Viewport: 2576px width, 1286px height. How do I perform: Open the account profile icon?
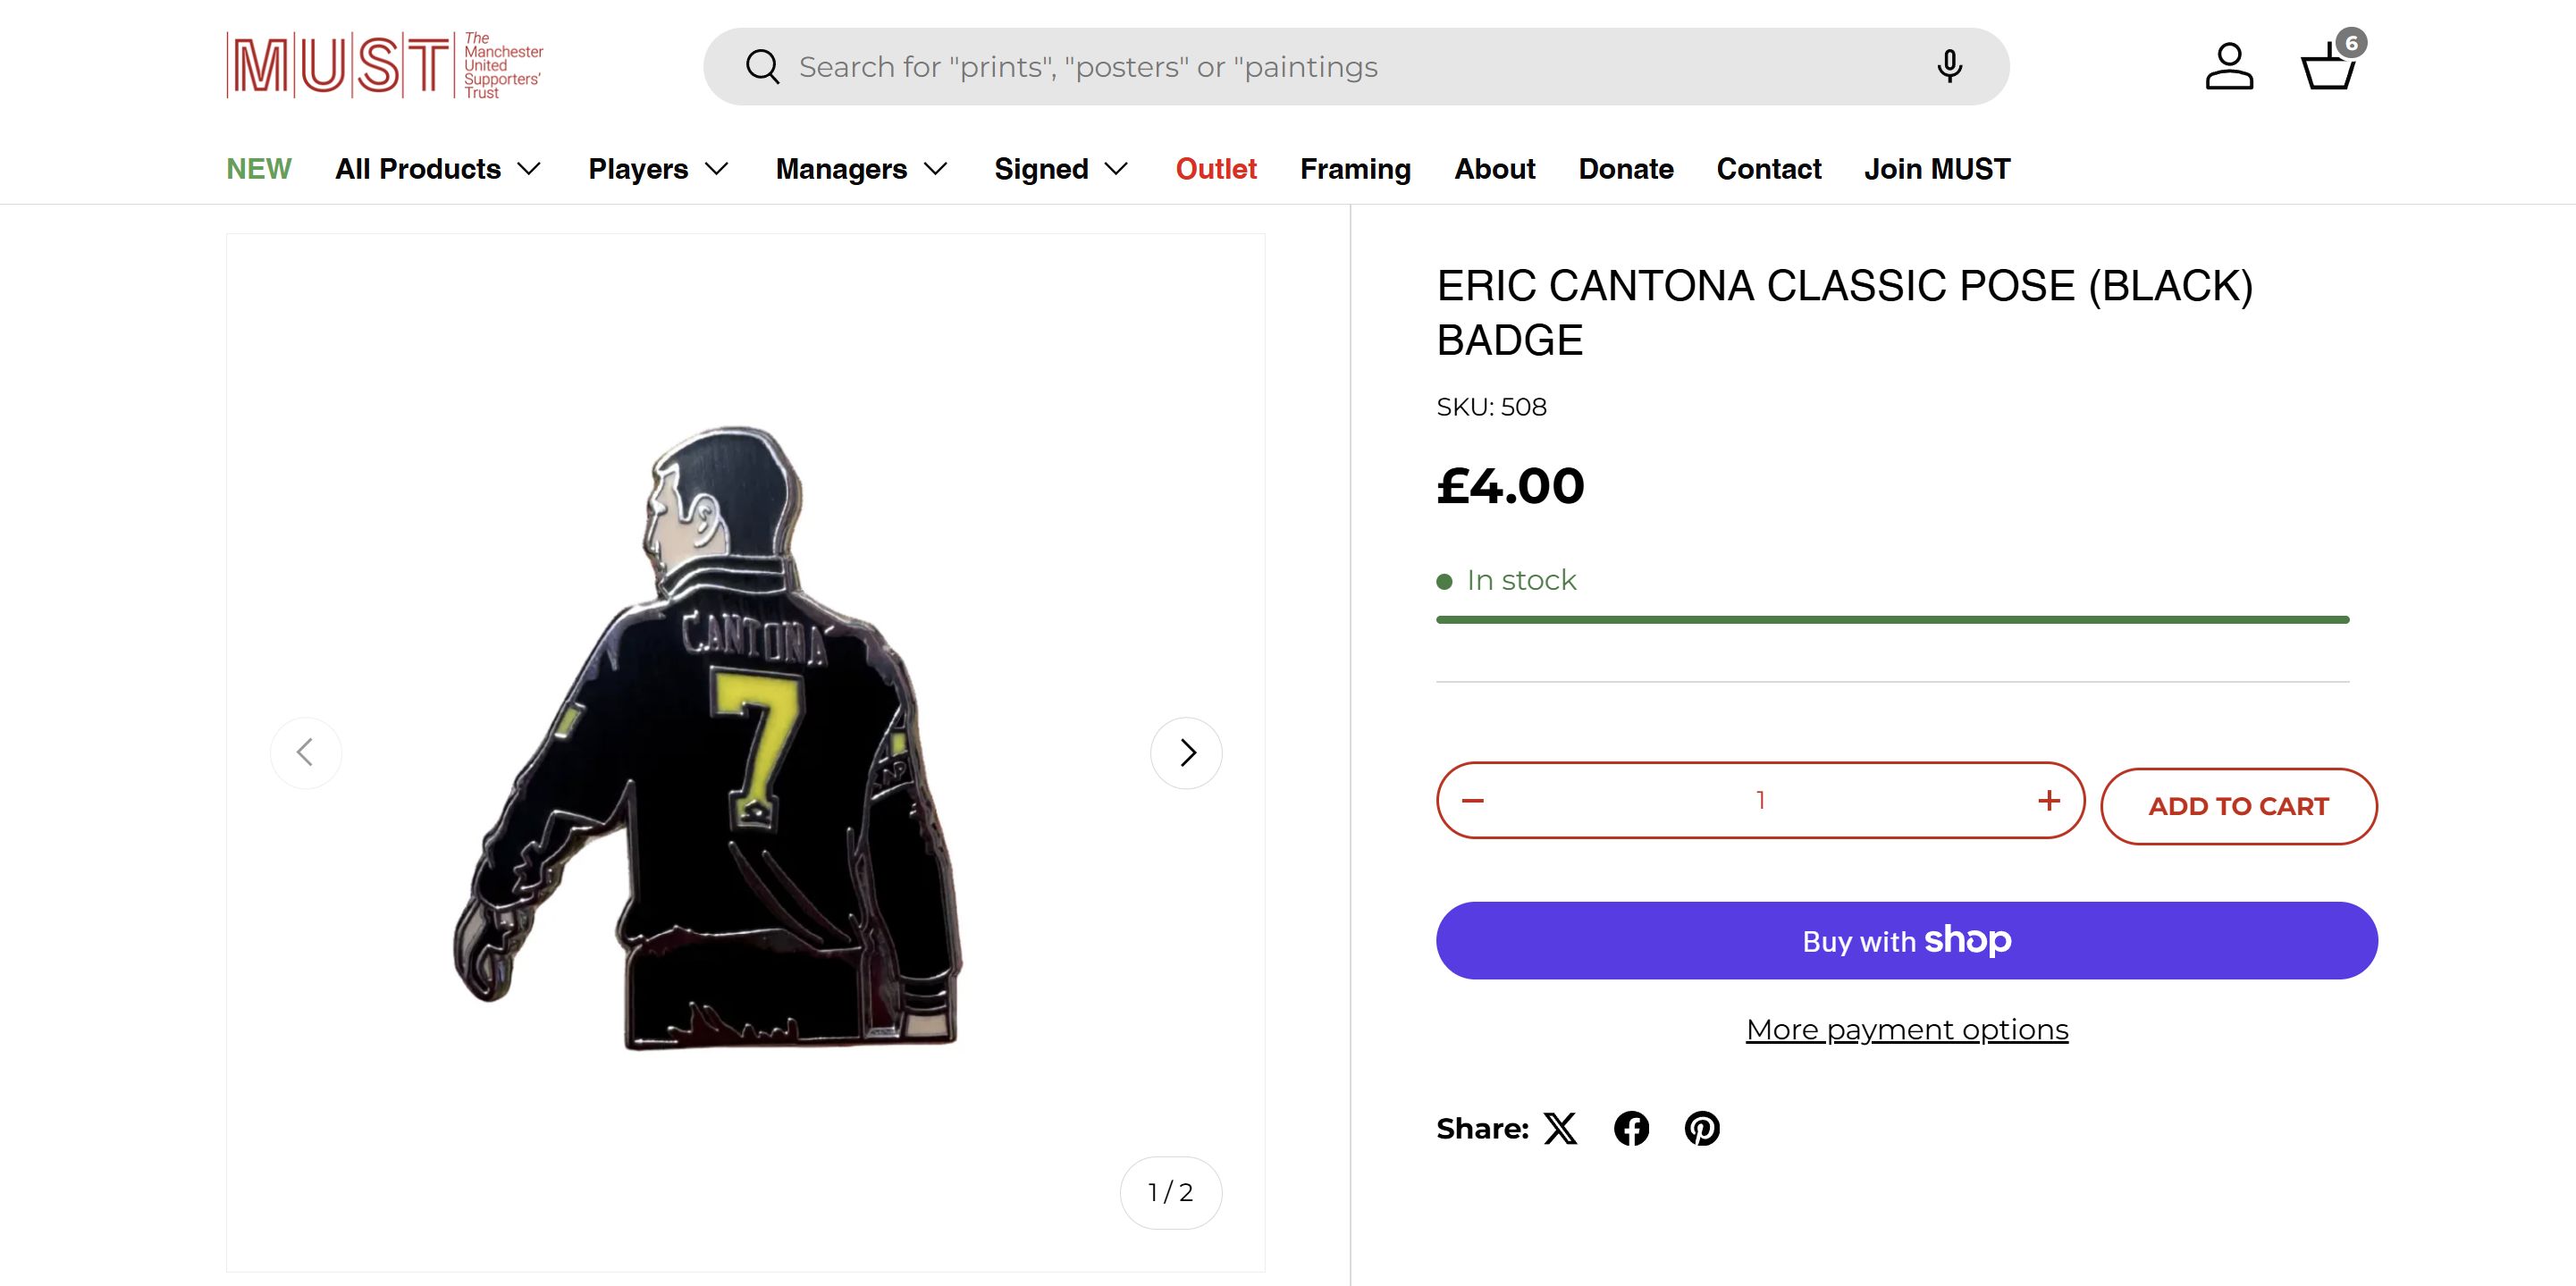2229,67
